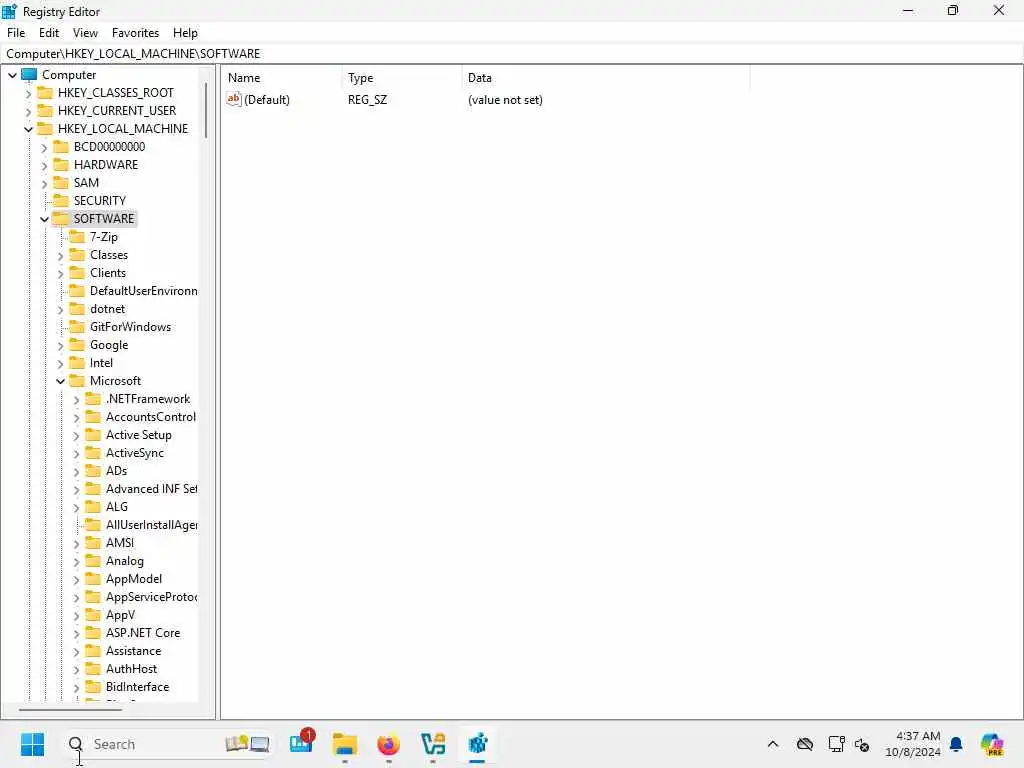Select the ALG key
This screenshot has width=1024, height=768.
[x=117, y=507]
